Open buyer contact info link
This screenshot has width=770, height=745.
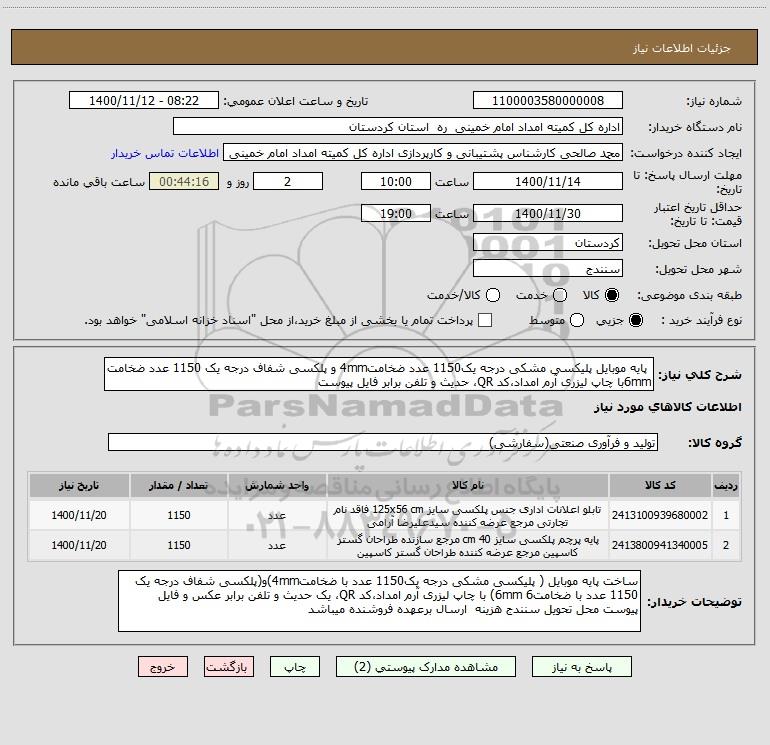(165, 153)
